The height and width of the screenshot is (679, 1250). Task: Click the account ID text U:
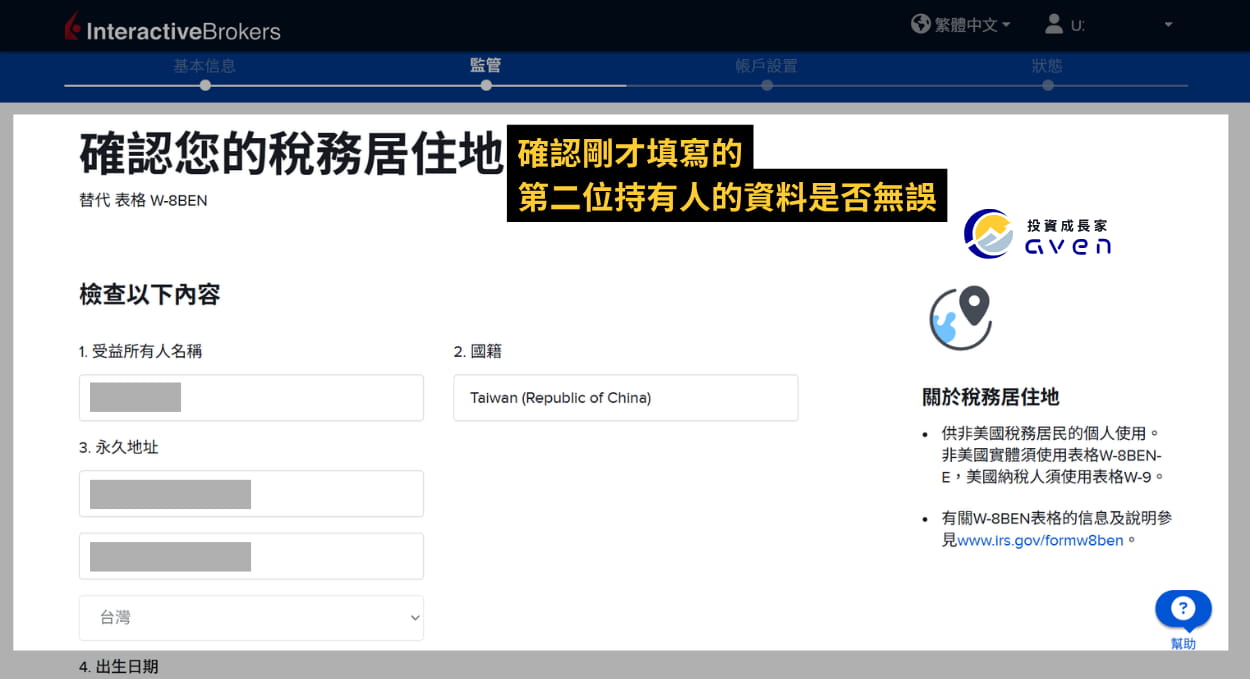(1078, 25)
